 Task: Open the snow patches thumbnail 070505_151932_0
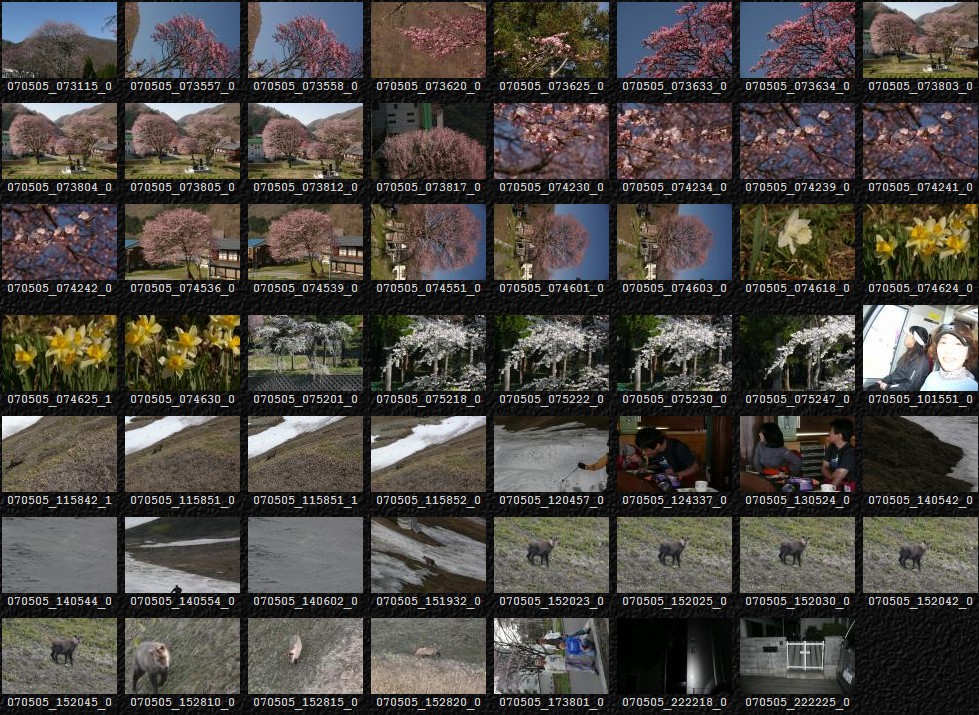(428, 555)
